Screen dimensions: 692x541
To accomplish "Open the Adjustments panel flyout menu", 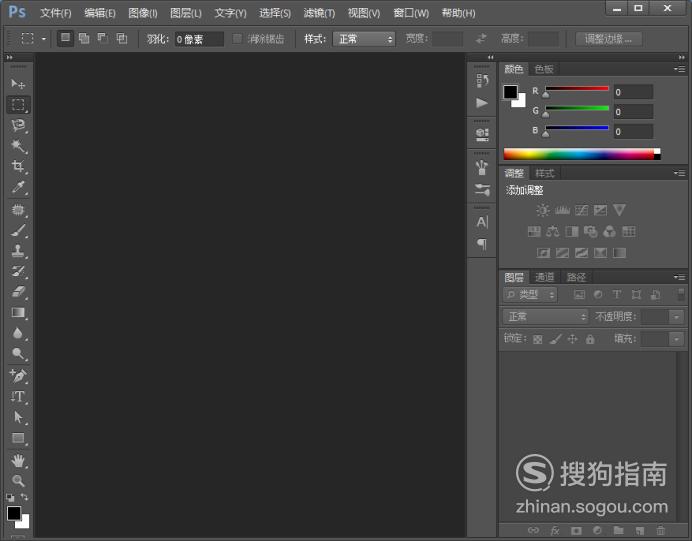I will click(680, 173).
